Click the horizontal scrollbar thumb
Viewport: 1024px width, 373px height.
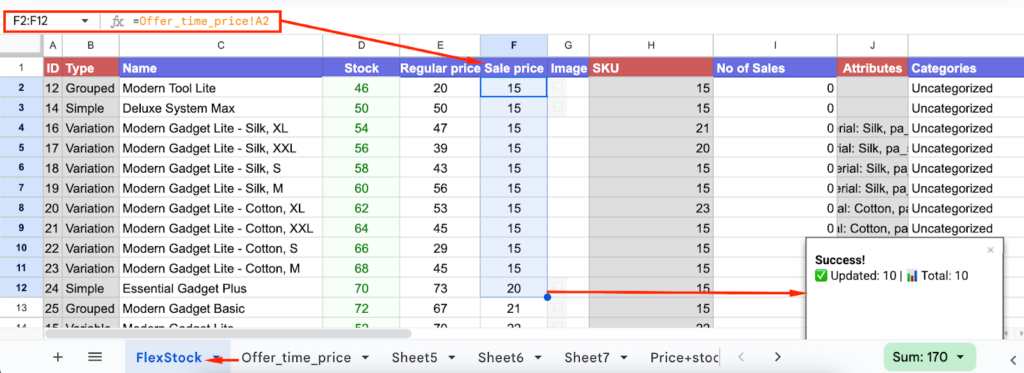pos(228,333)
